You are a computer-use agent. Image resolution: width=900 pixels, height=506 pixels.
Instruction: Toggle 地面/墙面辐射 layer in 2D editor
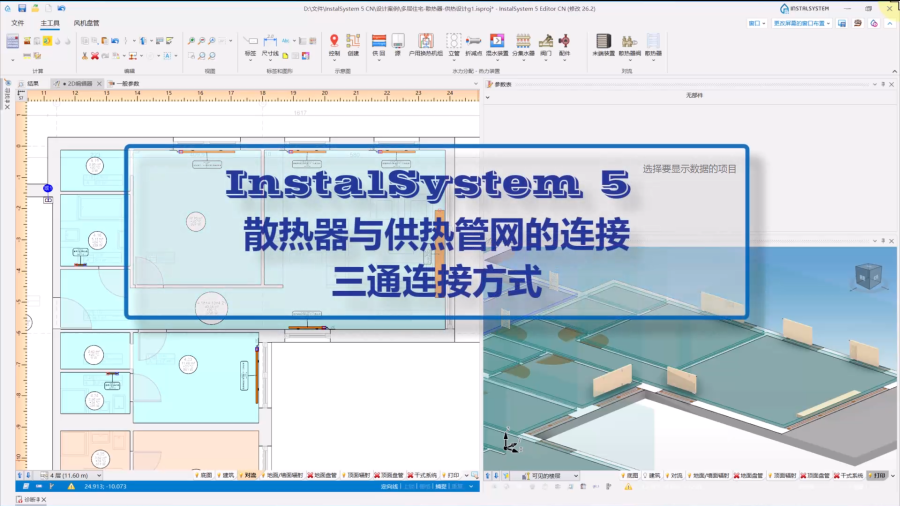coord(282,476)
